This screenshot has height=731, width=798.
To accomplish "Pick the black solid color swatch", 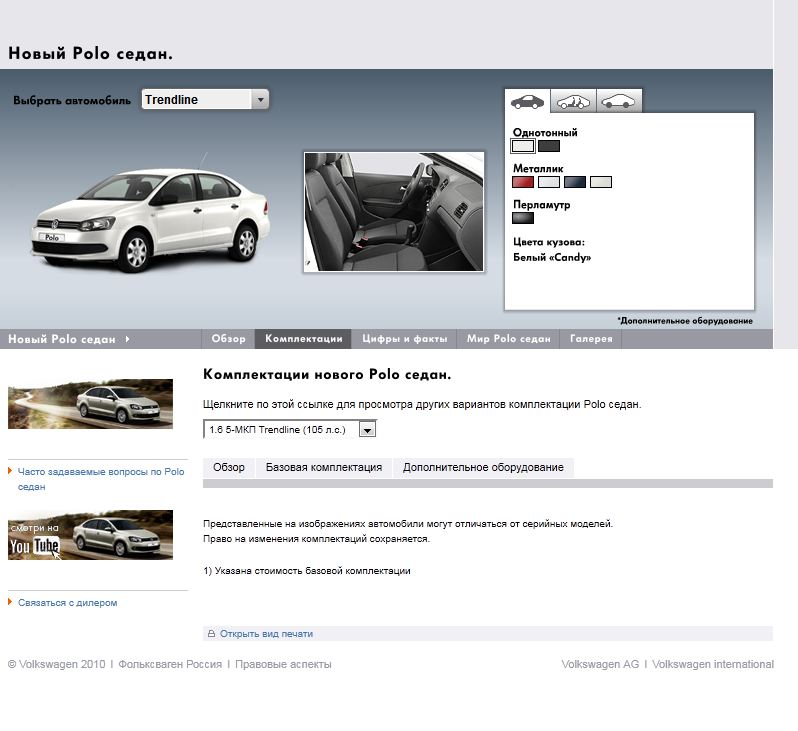I will (x=548, y=146).
